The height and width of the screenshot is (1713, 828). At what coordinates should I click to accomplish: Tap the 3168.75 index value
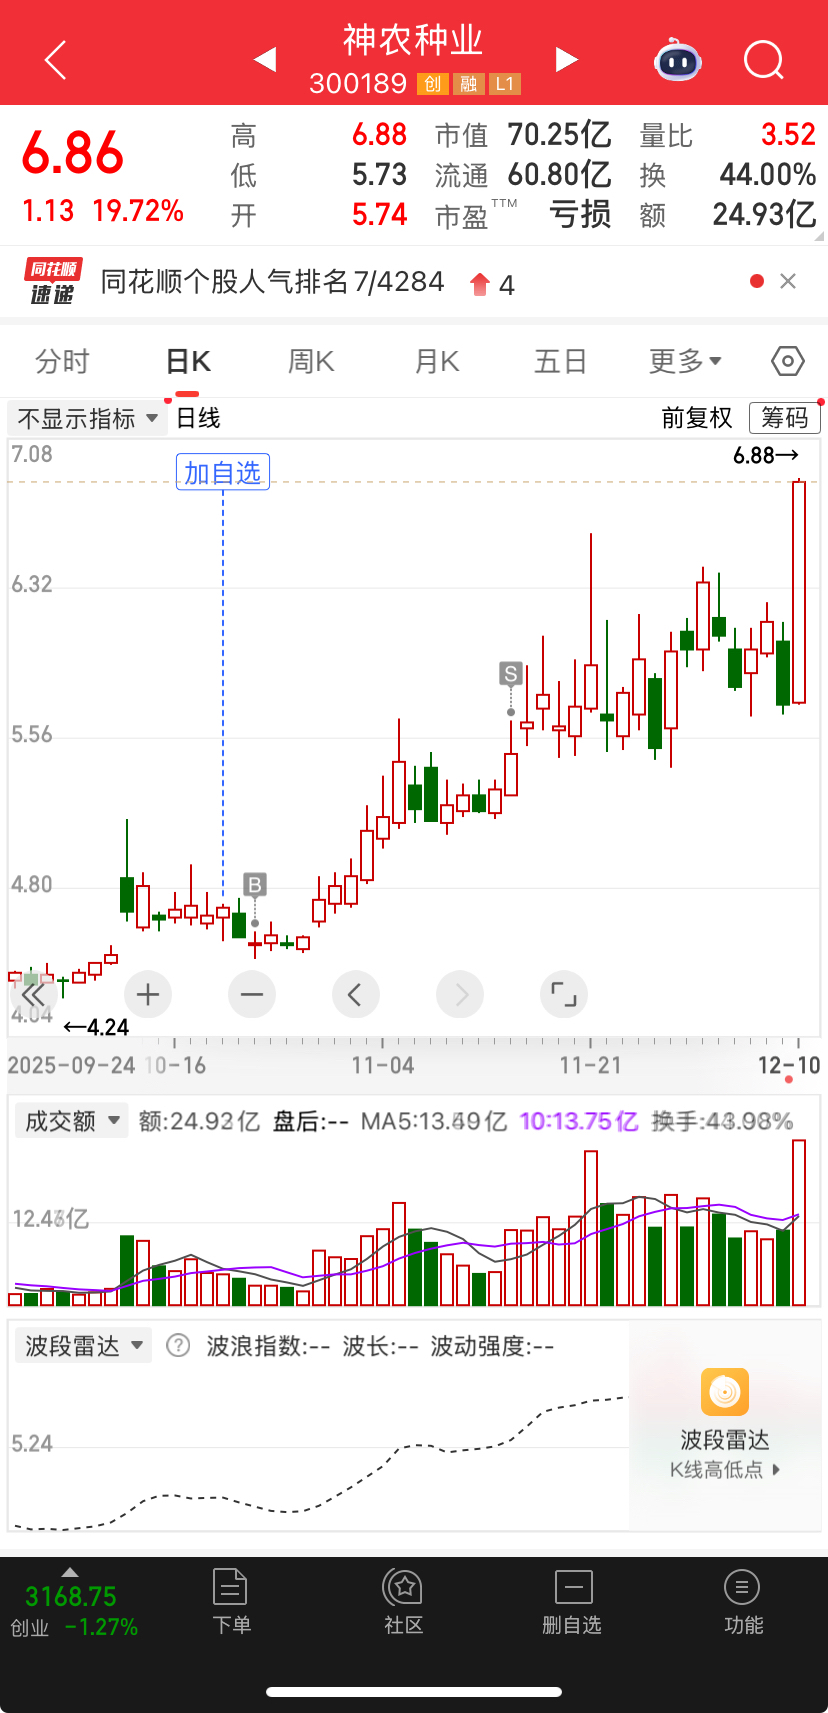70,1596
